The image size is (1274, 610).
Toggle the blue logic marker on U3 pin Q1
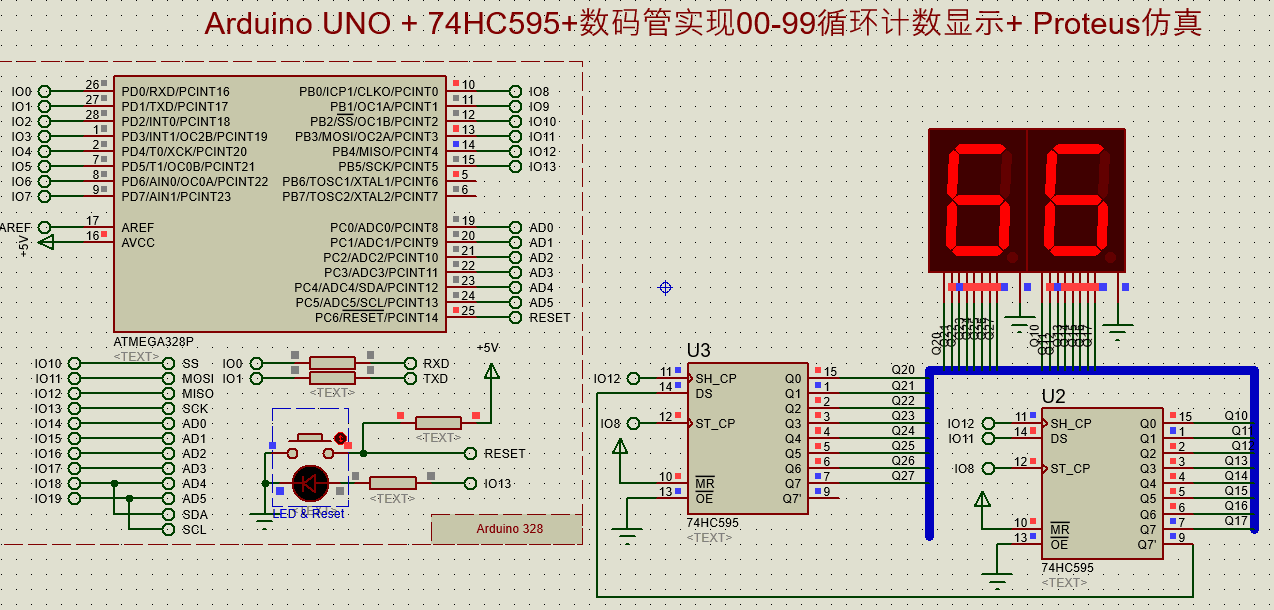point(818,387)
